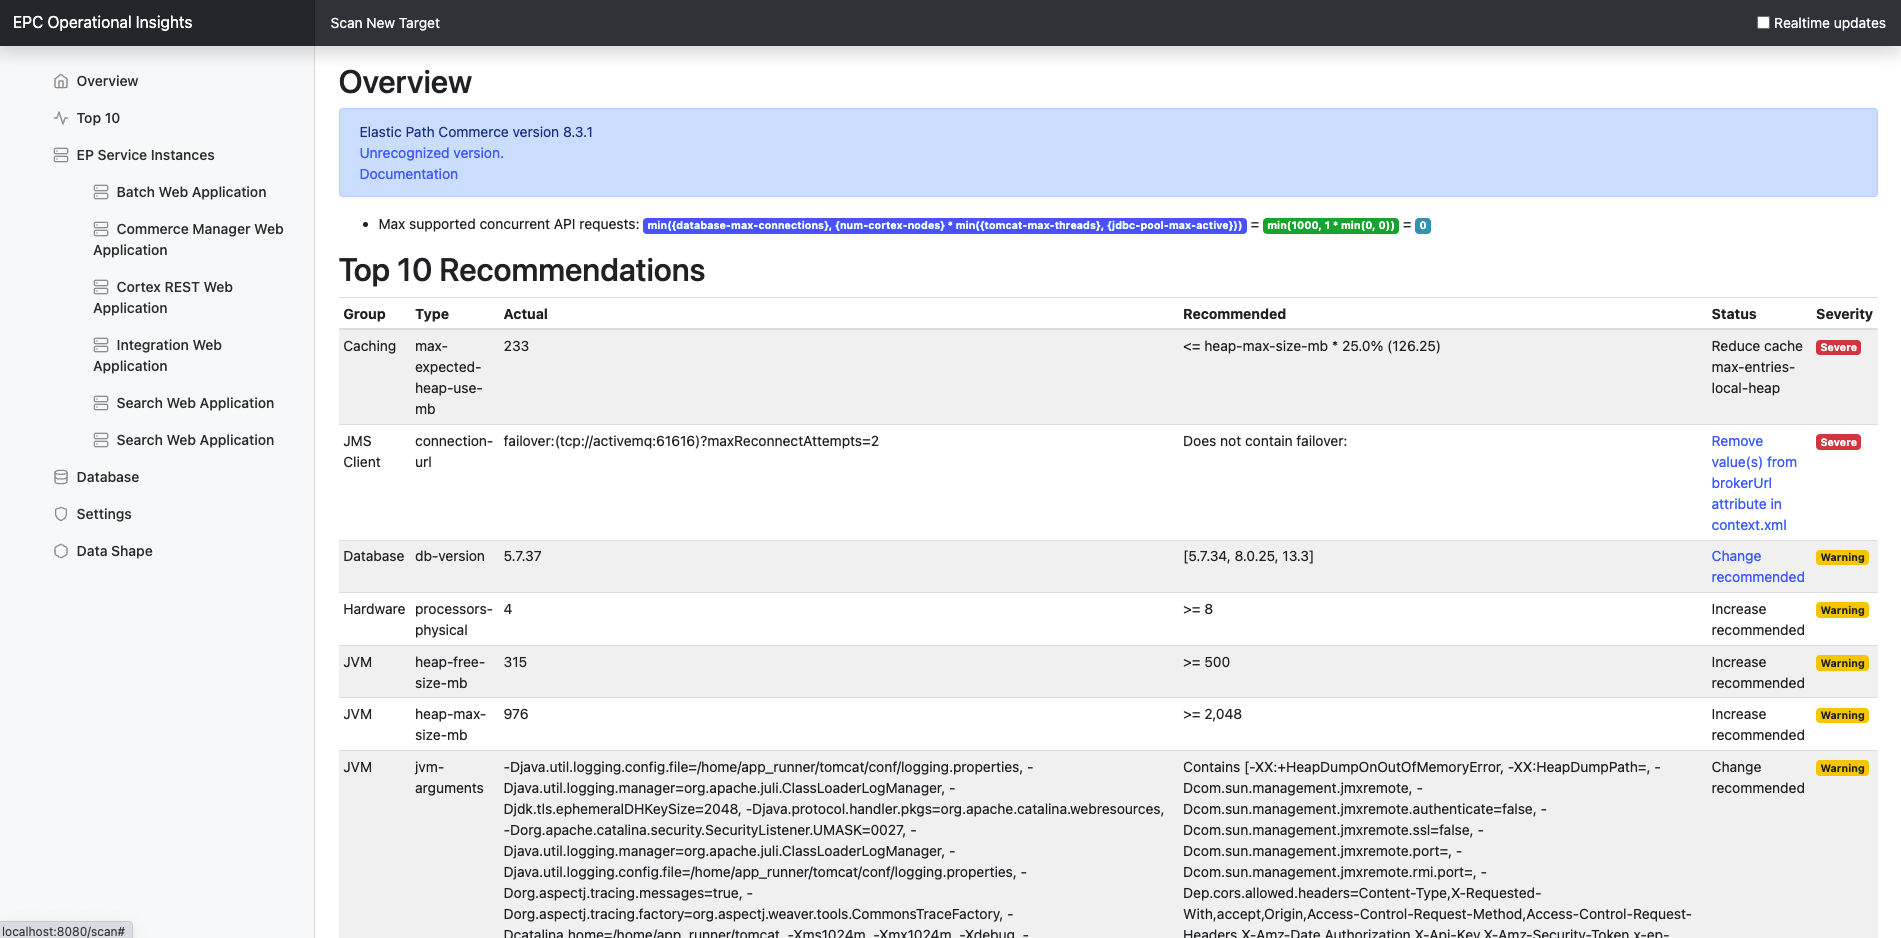Open the Data Shape sidebar item

(114, 551)
